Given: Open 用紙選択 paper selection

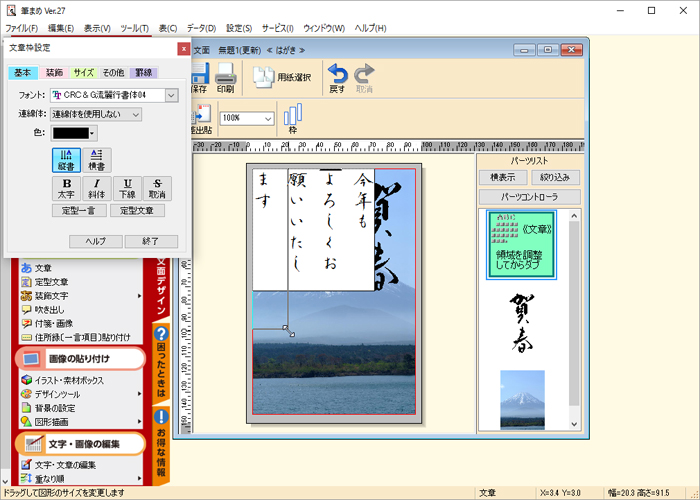Looking at the screenshot, I should pos(281,77).
